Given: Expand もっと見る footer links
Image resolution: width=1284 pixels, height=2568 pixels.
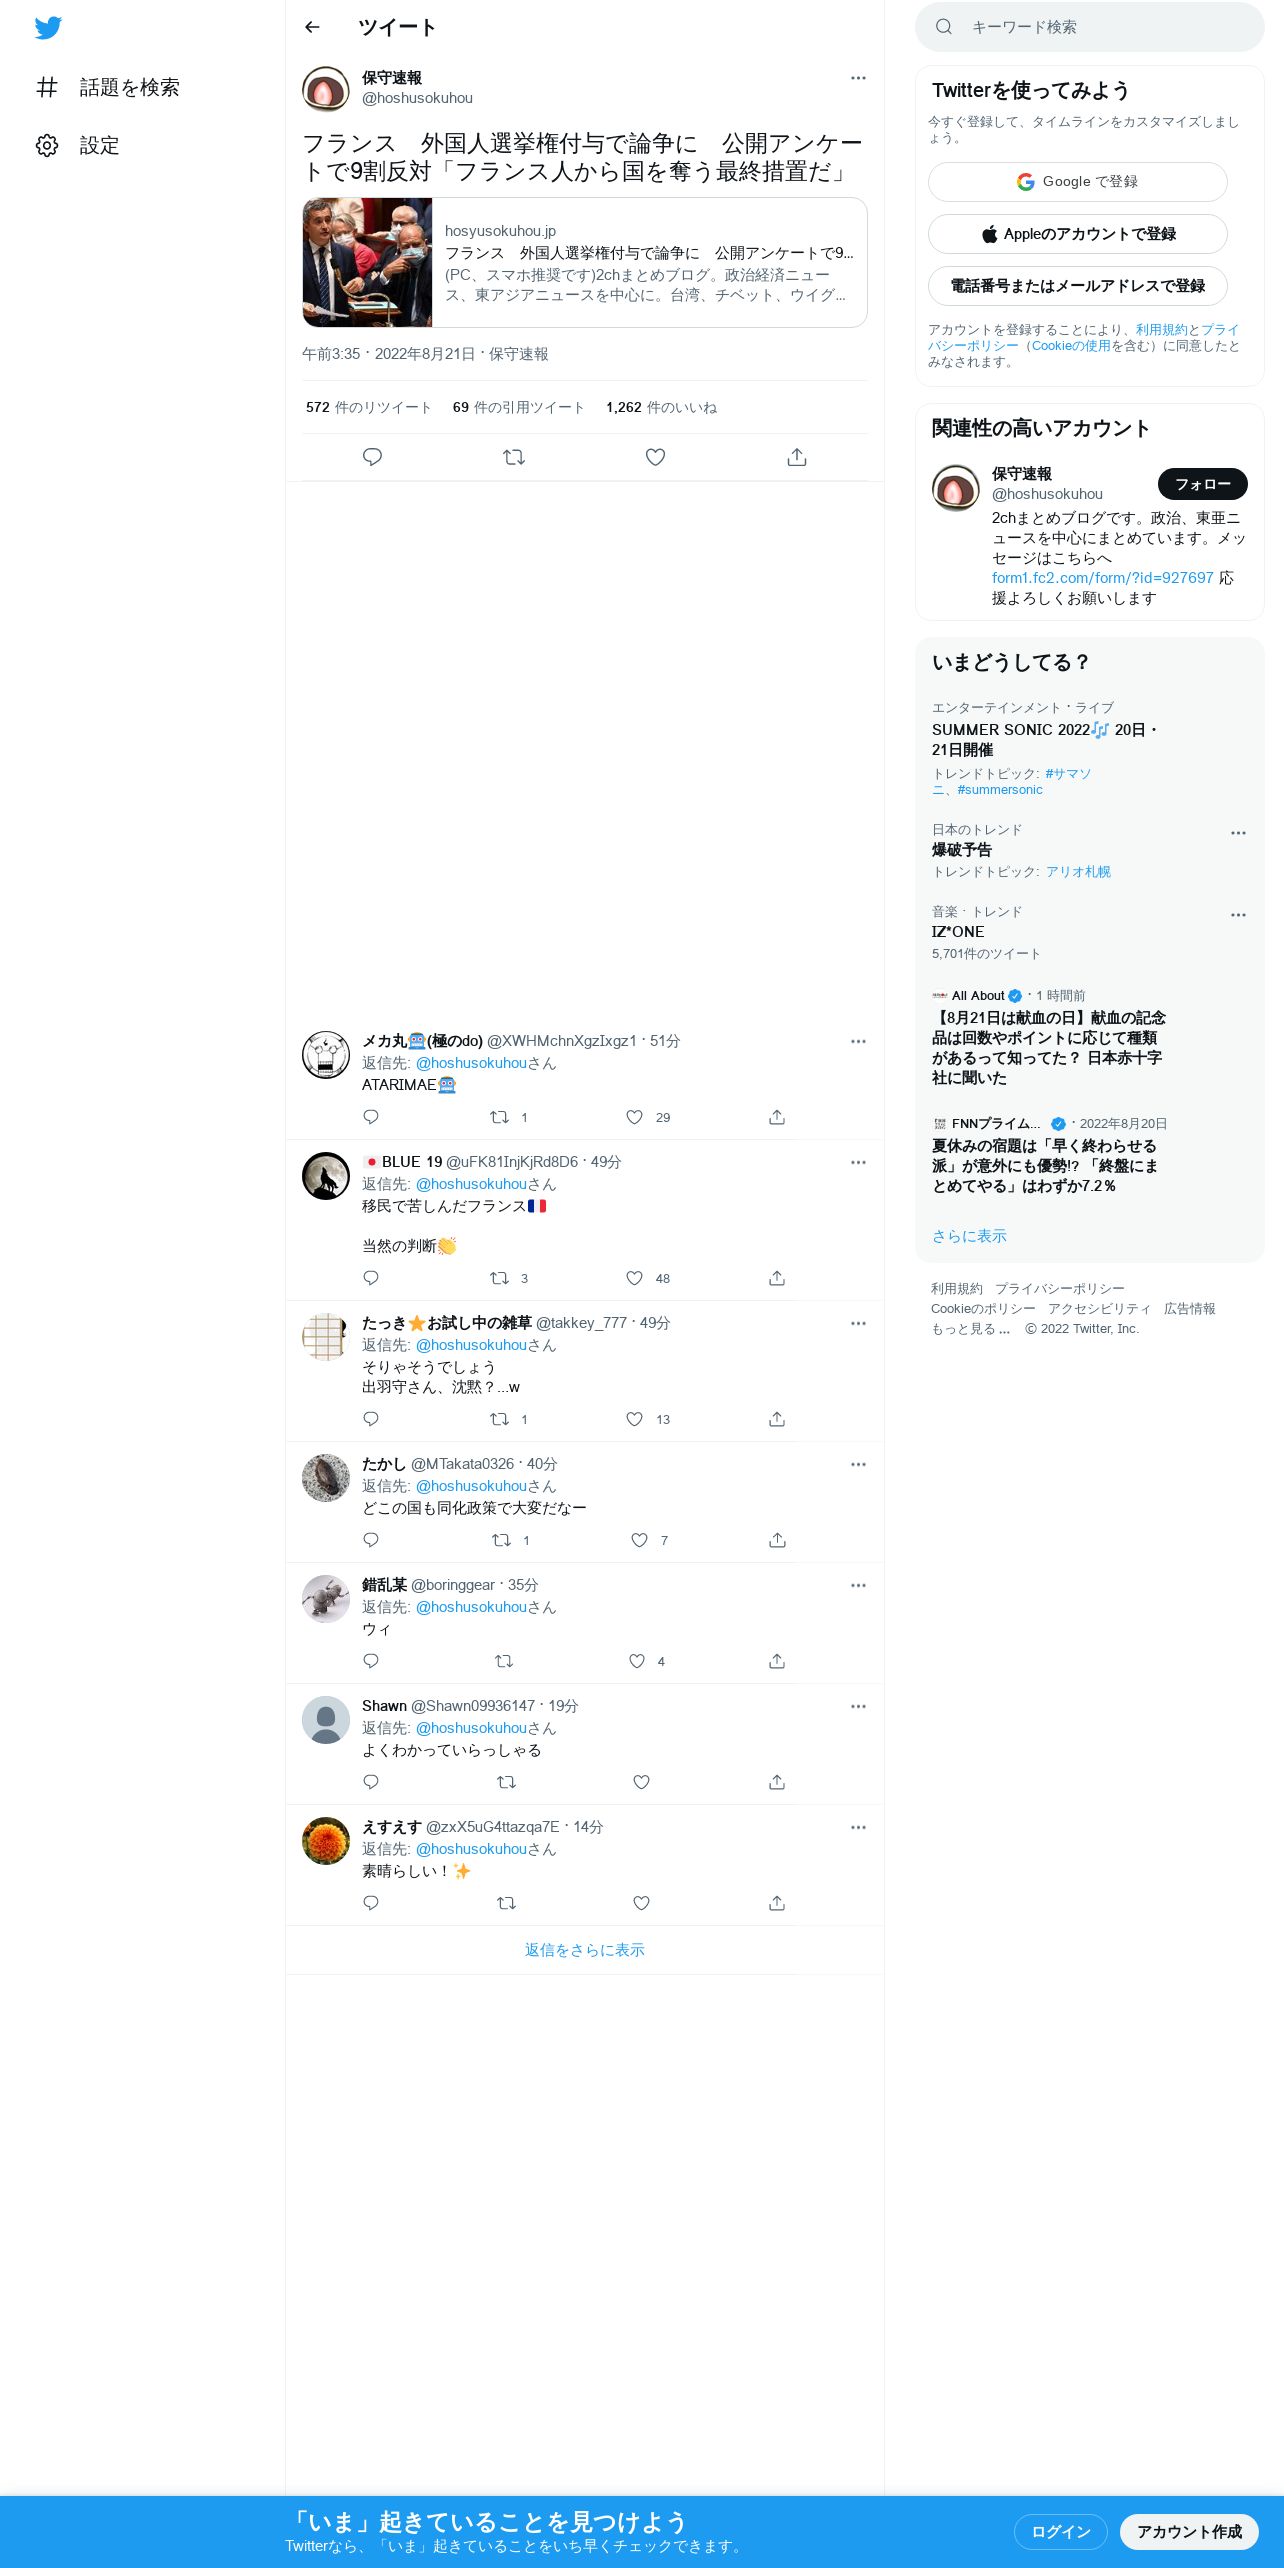Looking at the screenshot, I should (970, 1329).
